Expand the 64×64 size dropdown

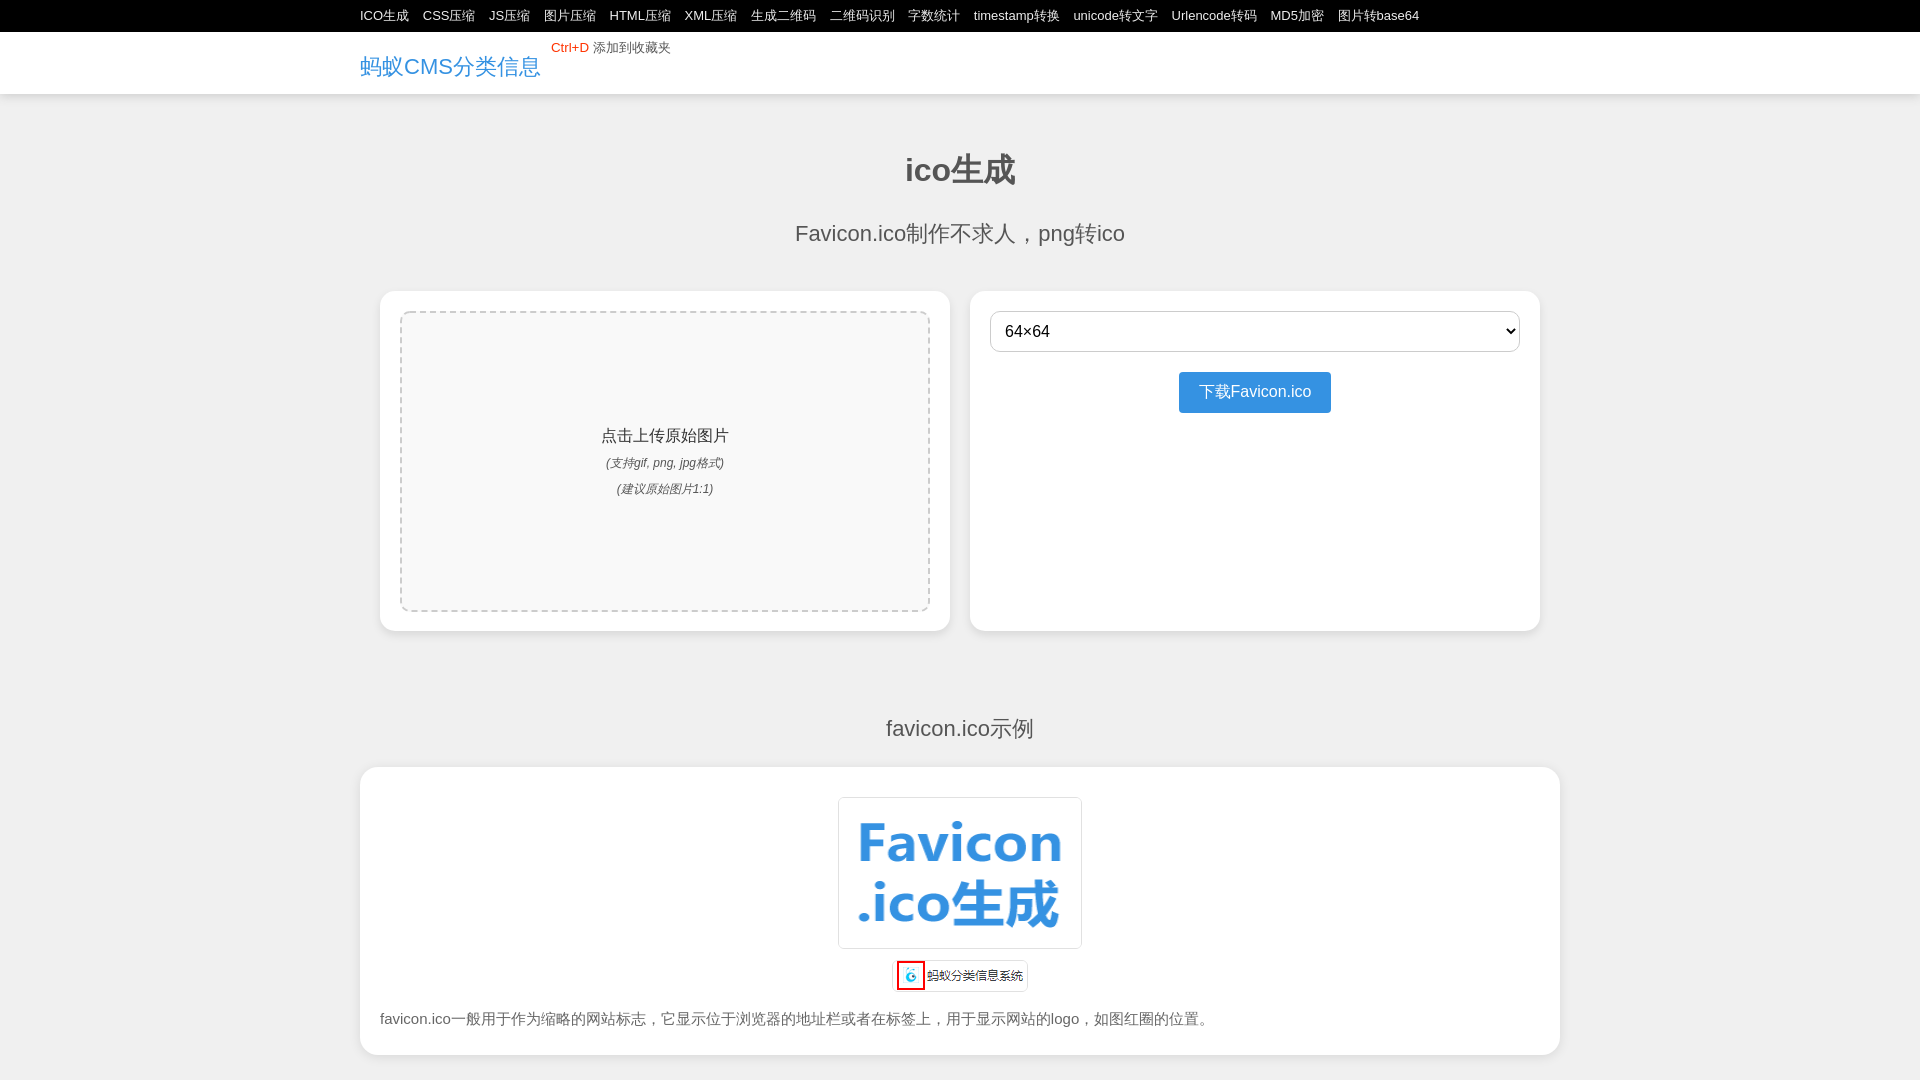[1254, 332]
